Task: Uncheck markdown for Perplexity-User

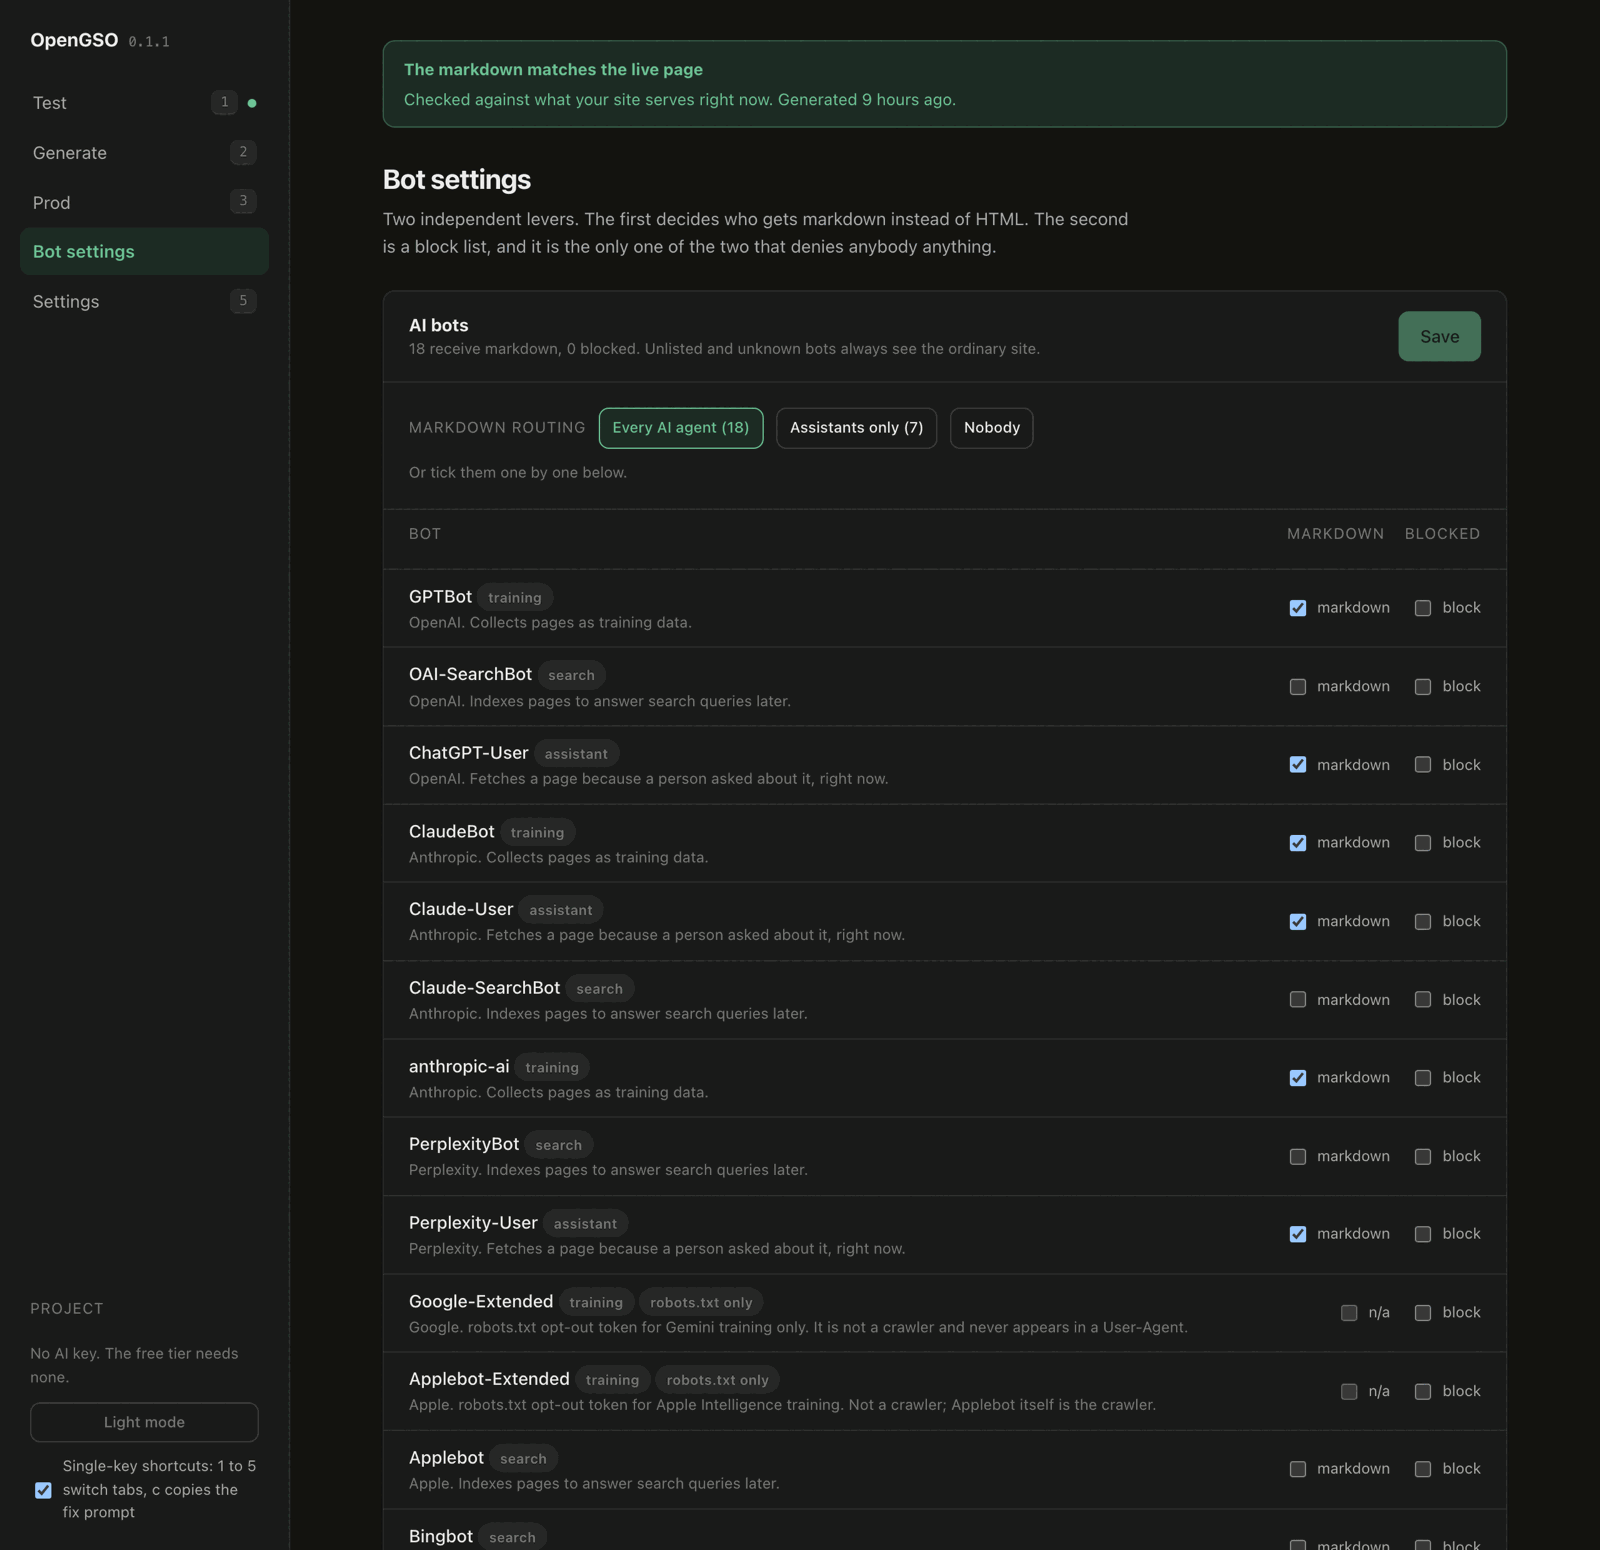Action: 1298,1234
